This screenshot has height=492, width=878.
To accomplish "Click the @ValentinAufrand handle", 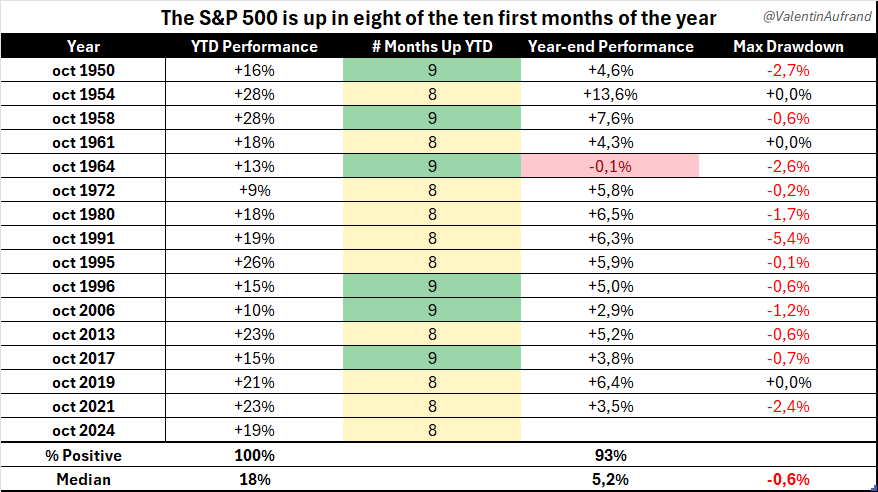I will click(818, 18).
